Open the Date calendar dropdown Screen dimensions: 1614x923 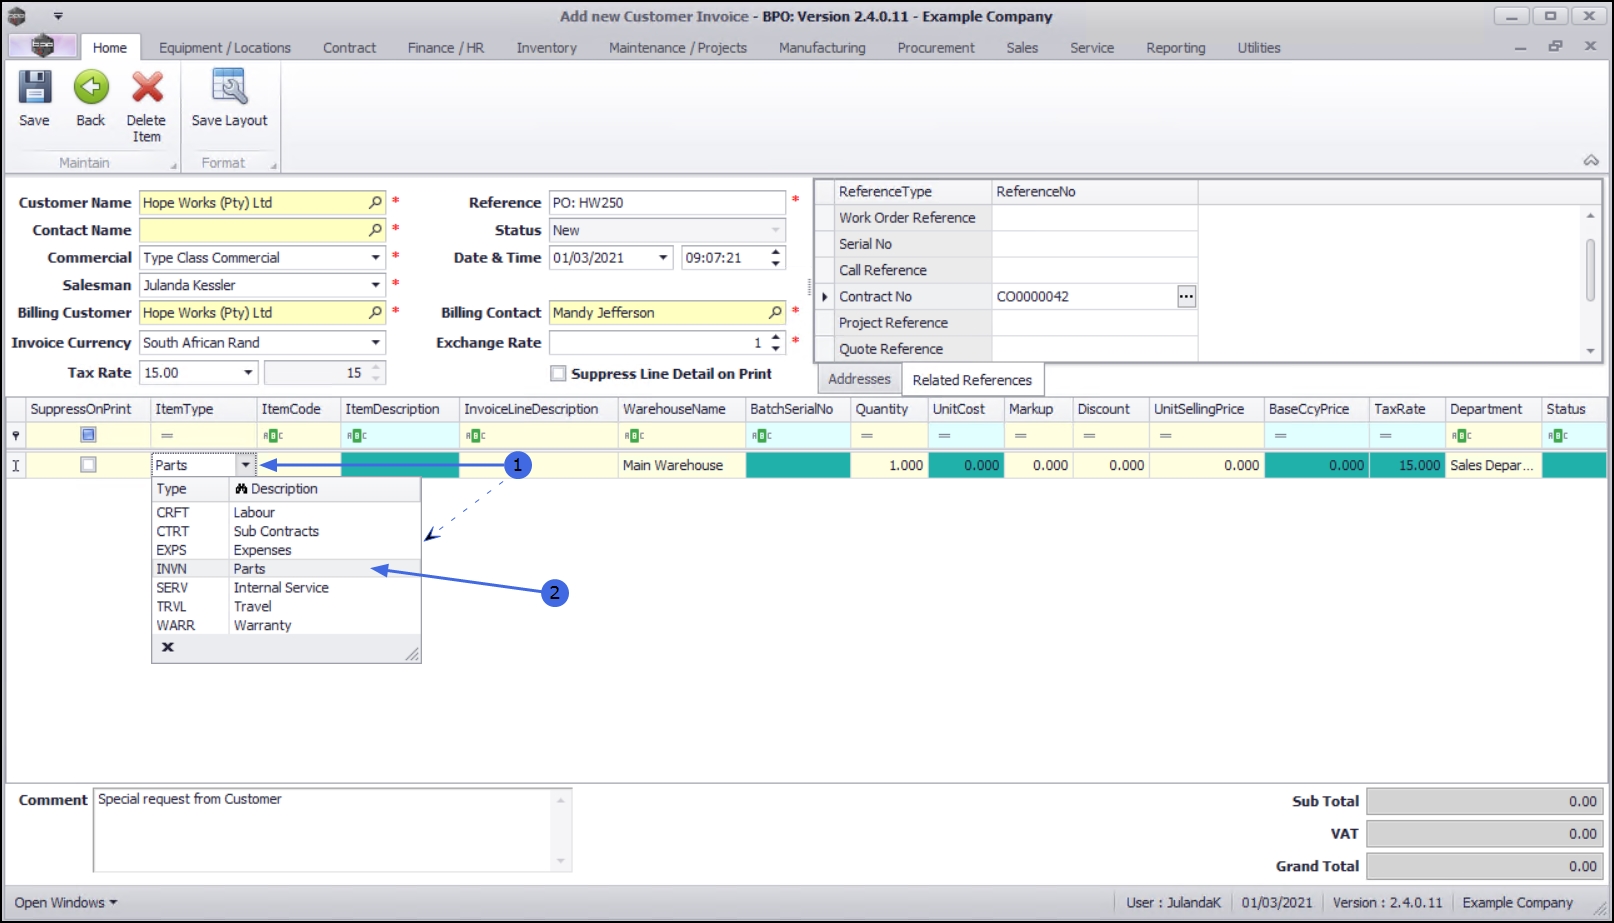663,258
